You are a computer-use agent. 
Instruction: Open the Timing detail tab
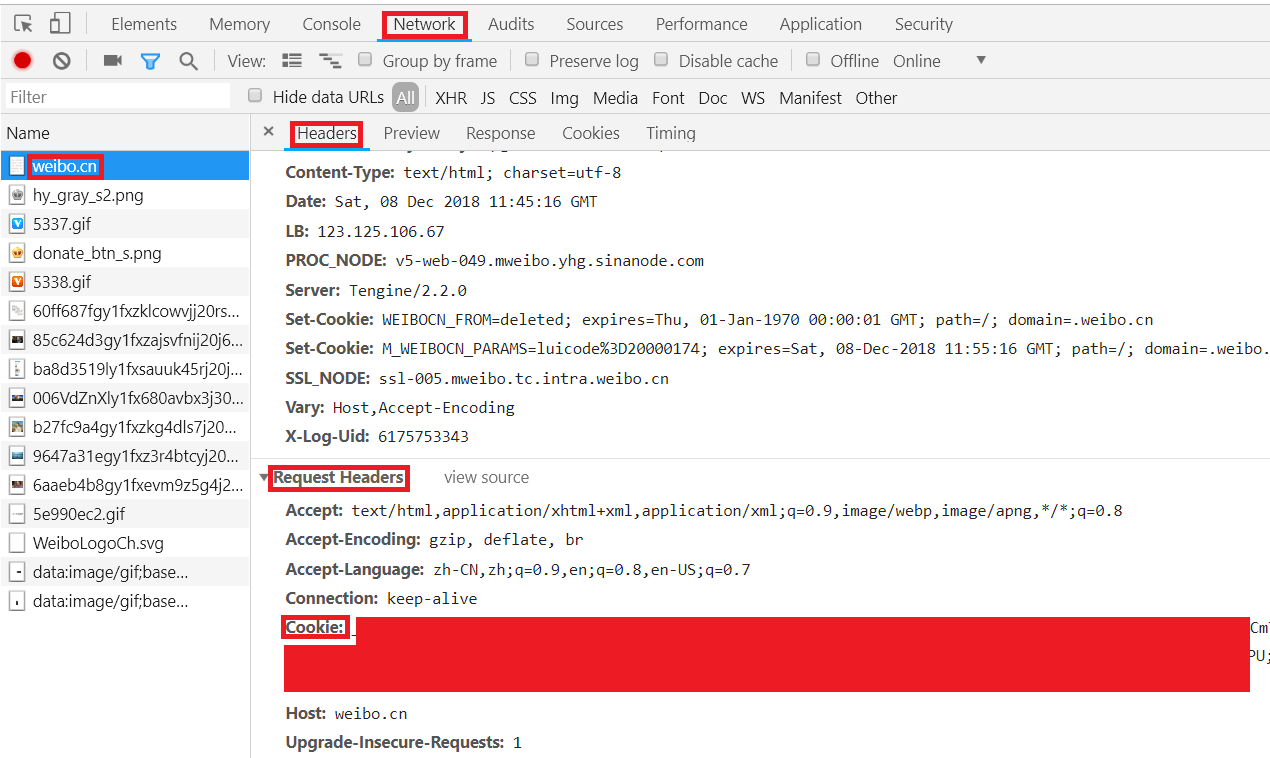point(671,133)
